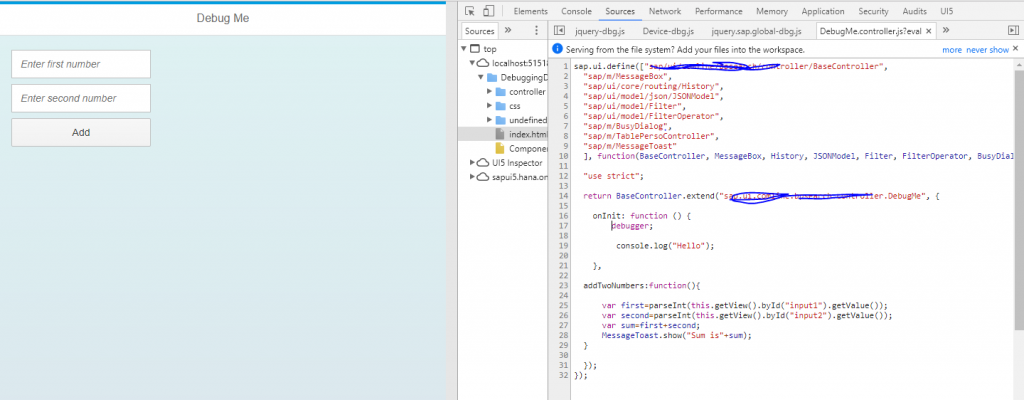Image resolution: width=1024 pixels, height=400 pixels.
Task: Click the yellow Component file icon
Action: [500, 148]
